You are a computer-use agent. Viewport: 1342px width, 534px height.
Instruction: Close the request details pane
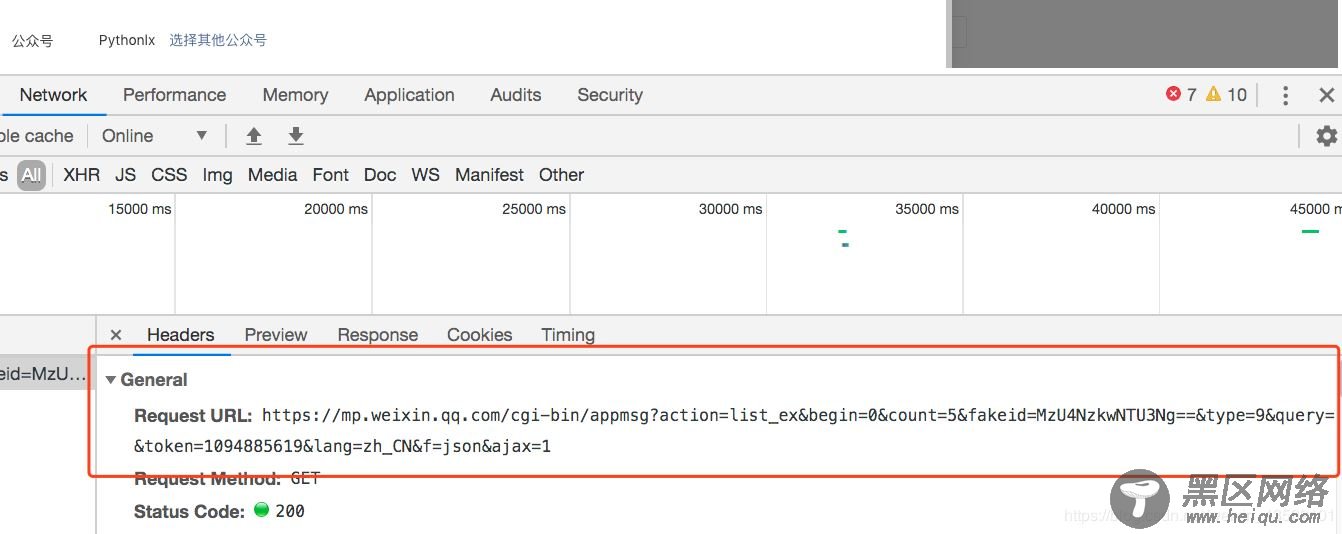pyautogui.click(x=116, y=335)
